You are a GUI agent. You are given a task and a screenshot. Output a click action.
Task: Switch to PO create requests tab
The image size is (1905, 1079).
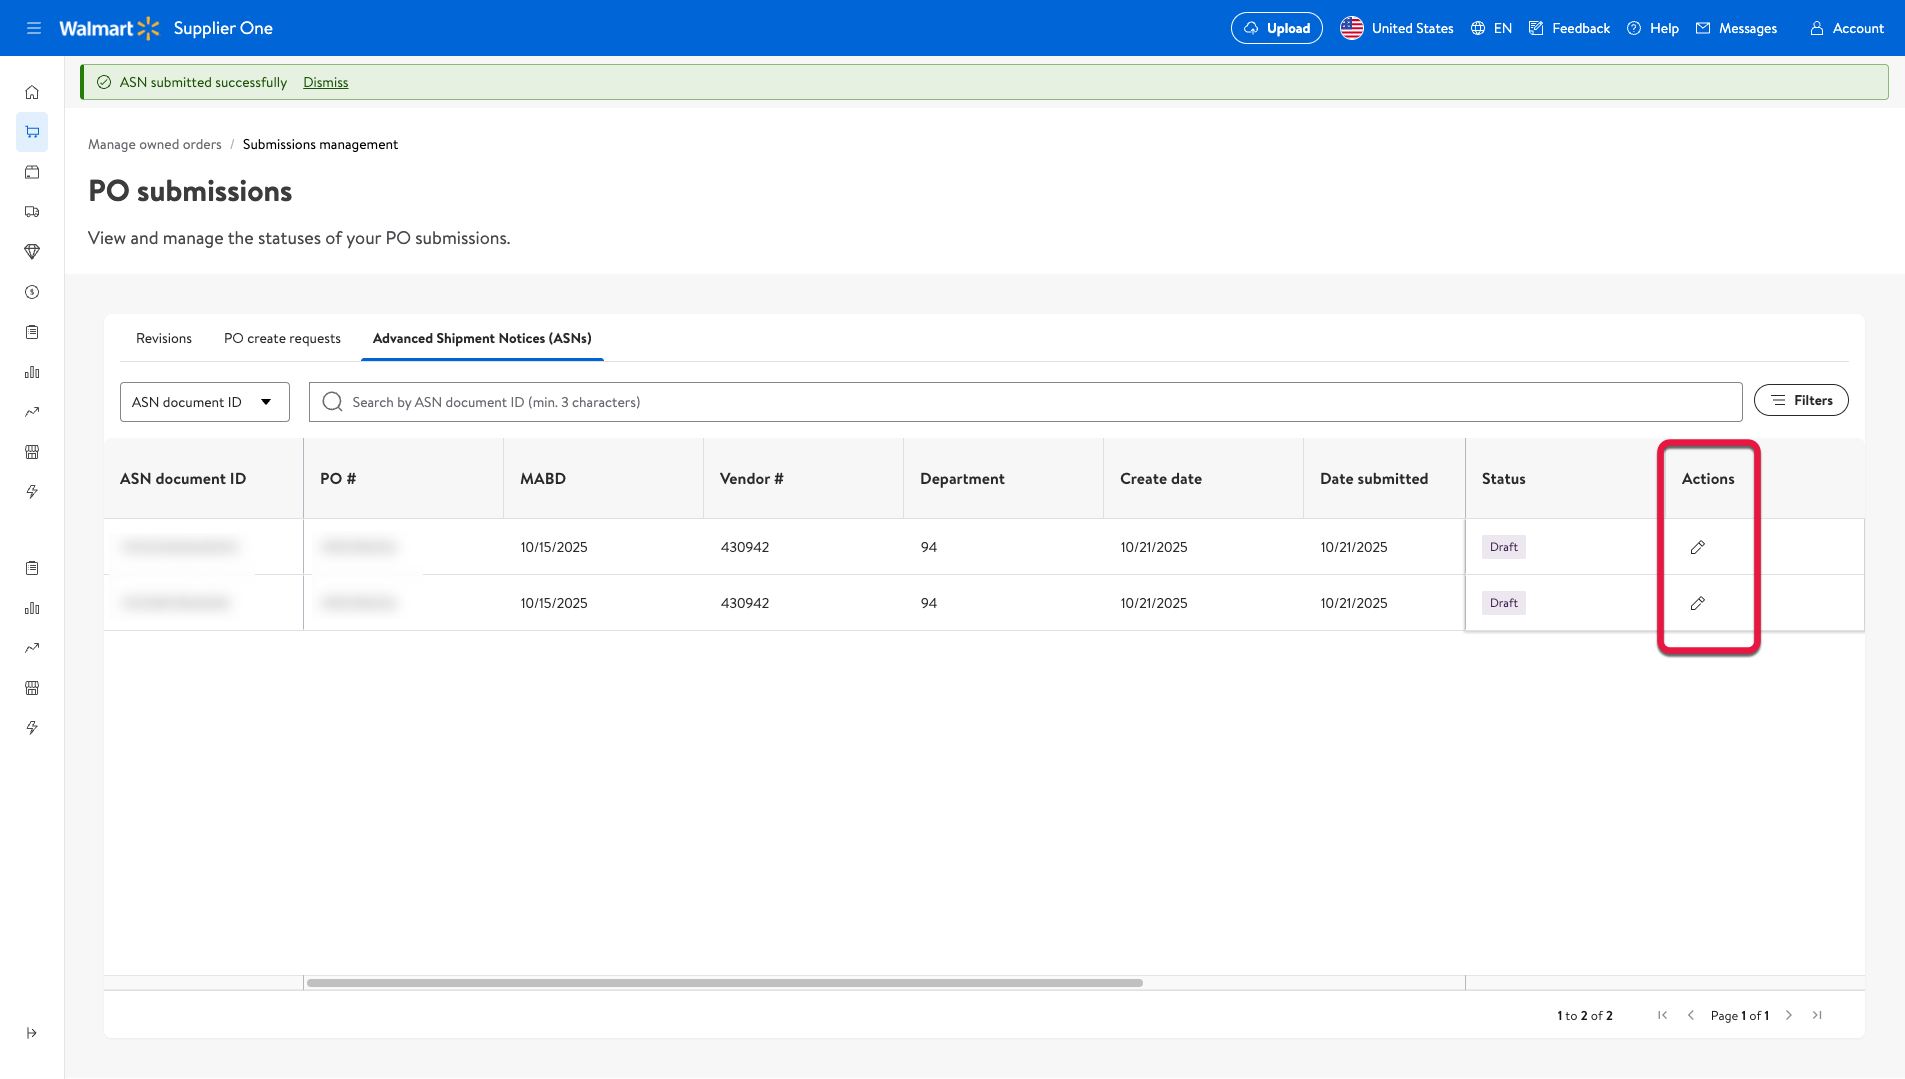tap(282, 338)
